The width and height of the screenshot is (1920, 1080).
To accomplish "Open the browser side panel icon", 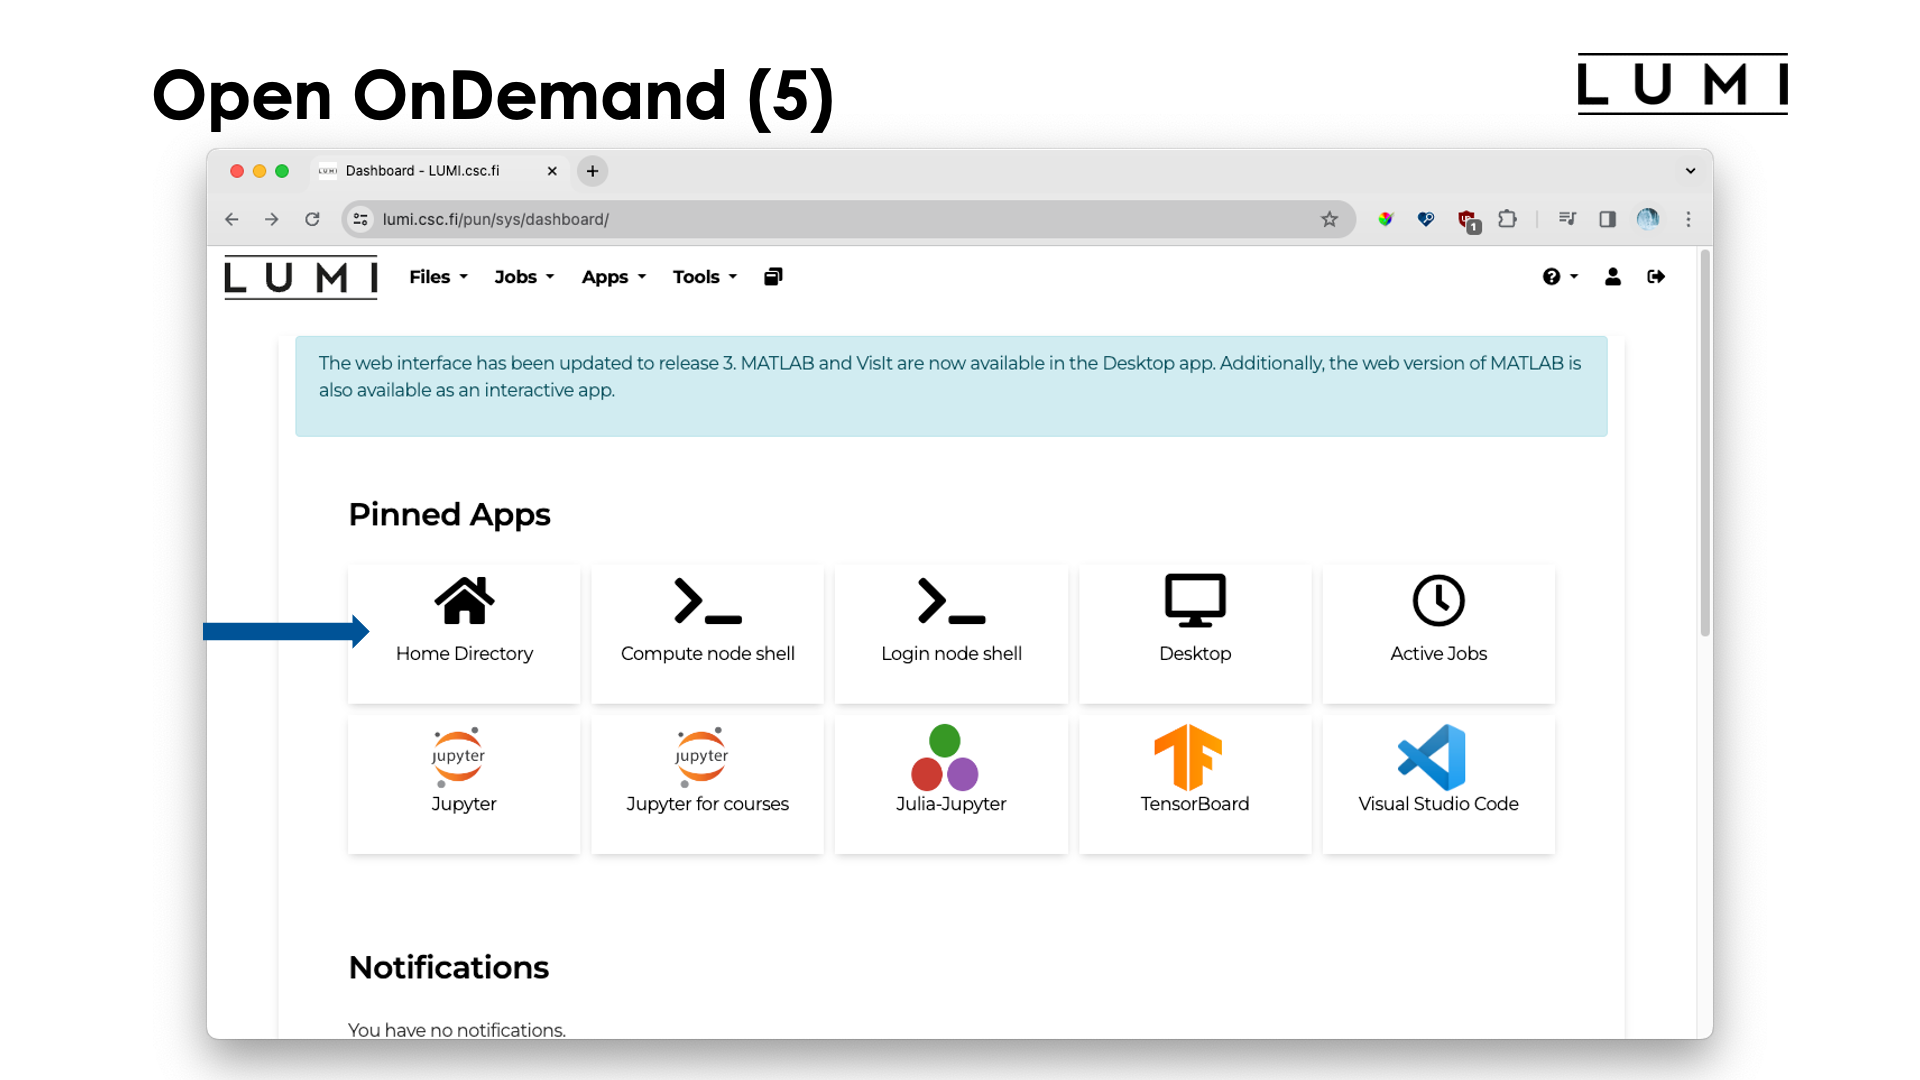I will tap(1607, 219).
